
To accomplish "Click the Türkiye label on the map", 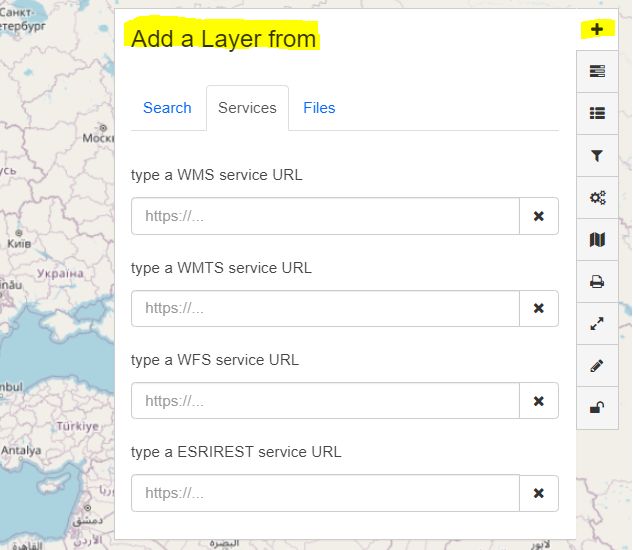I will [78, 426].
